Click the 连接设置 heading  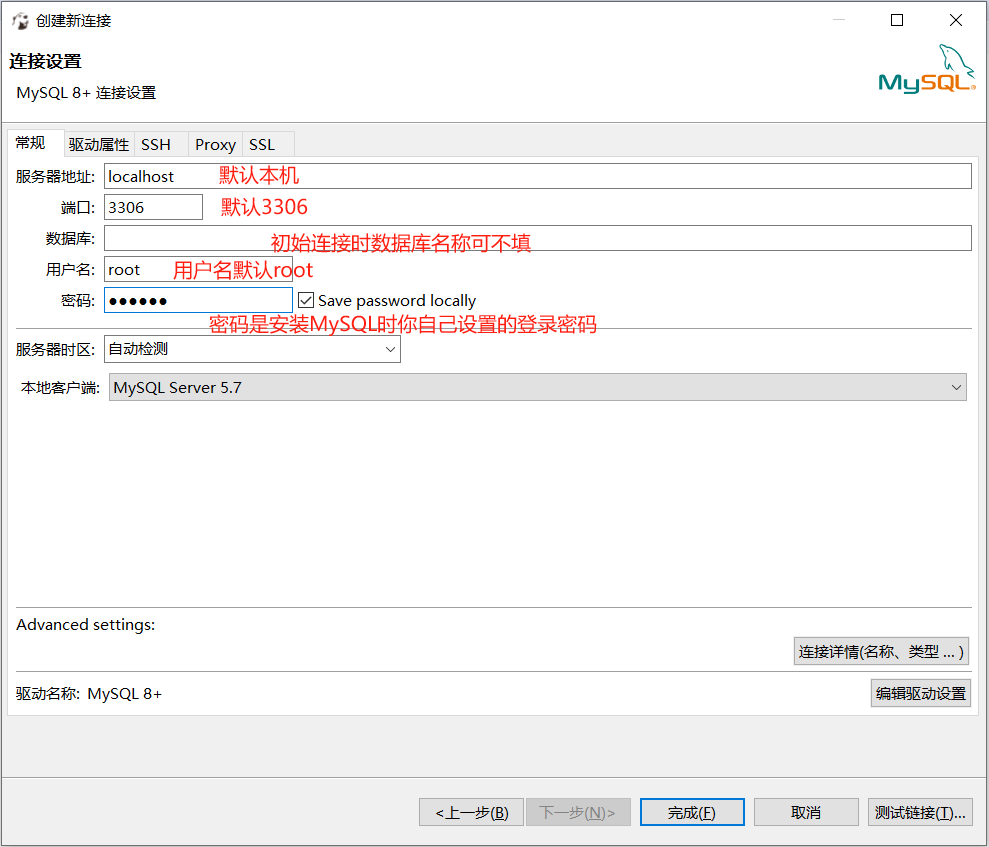[45, 61]
